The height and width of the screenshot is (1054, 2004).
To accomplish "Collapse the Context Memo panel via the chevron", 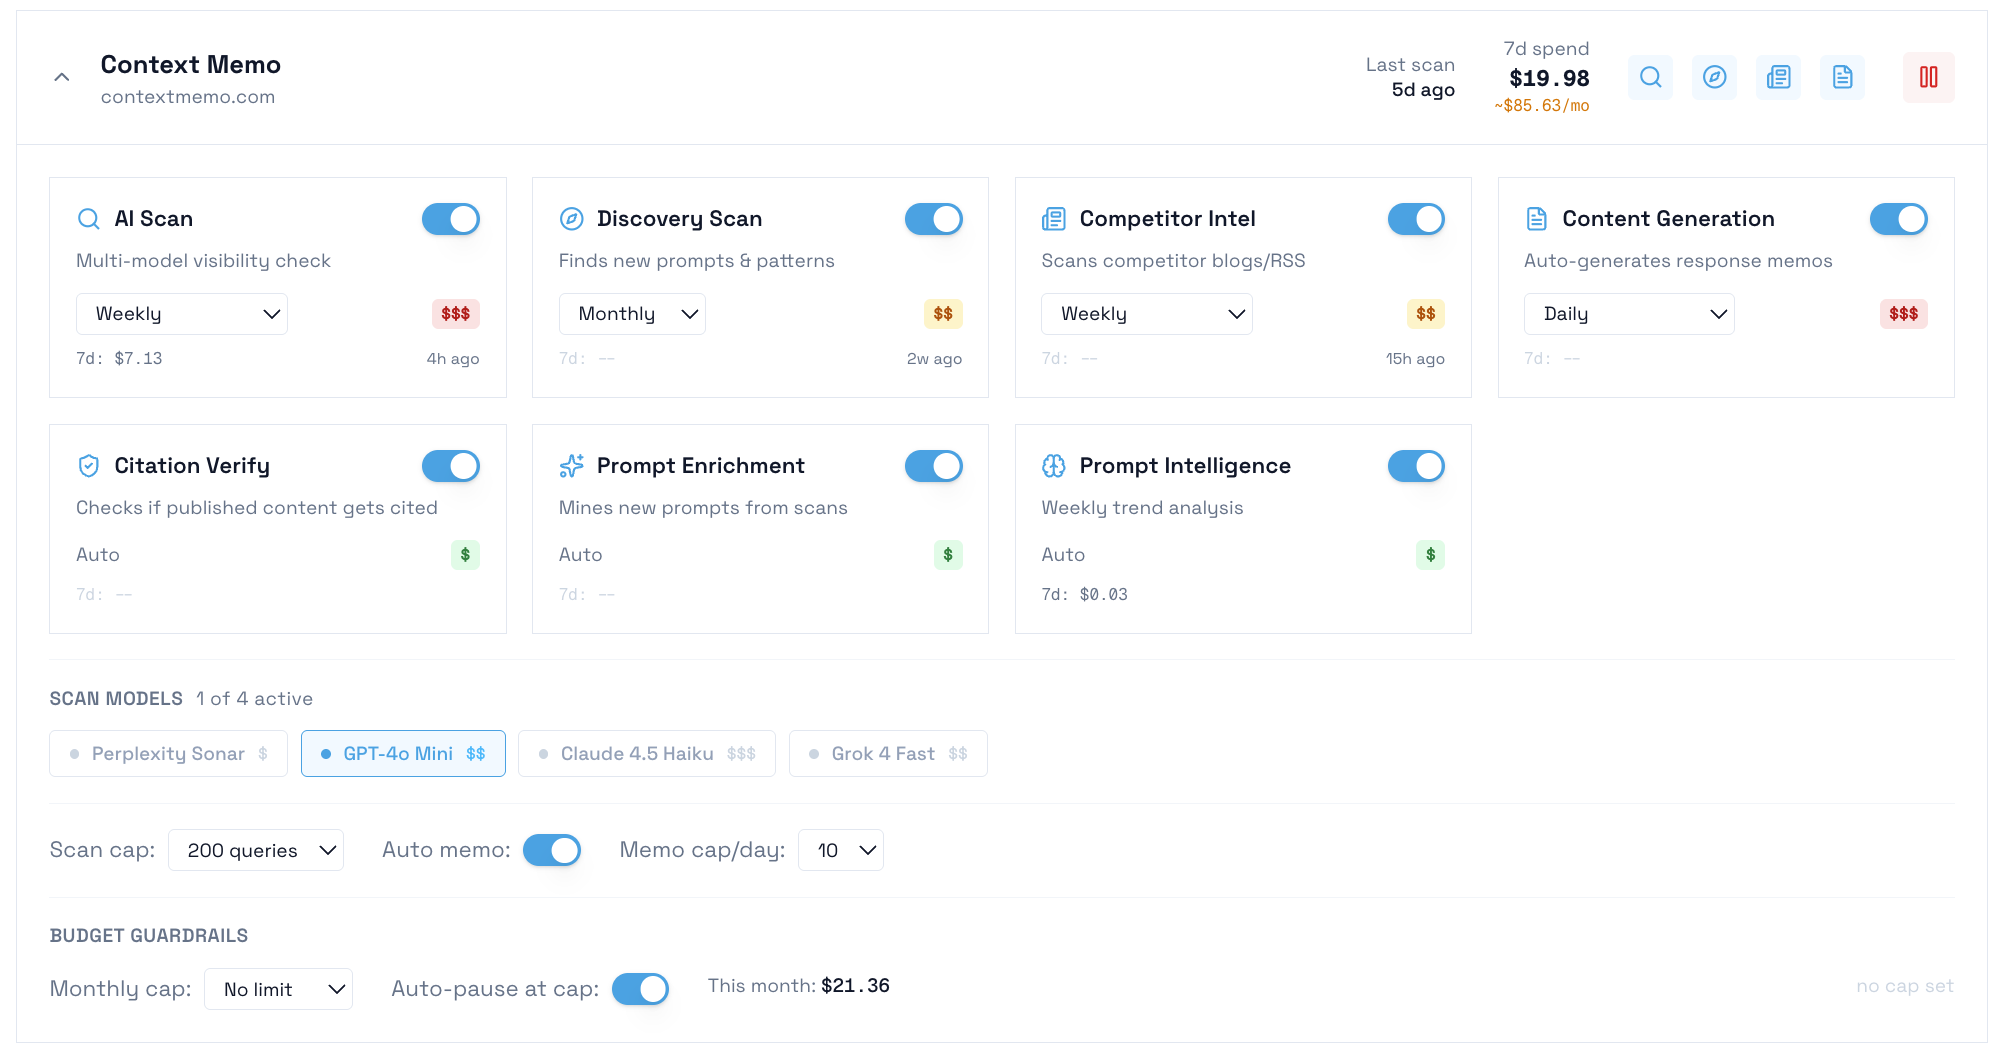I will click(61, 76).
